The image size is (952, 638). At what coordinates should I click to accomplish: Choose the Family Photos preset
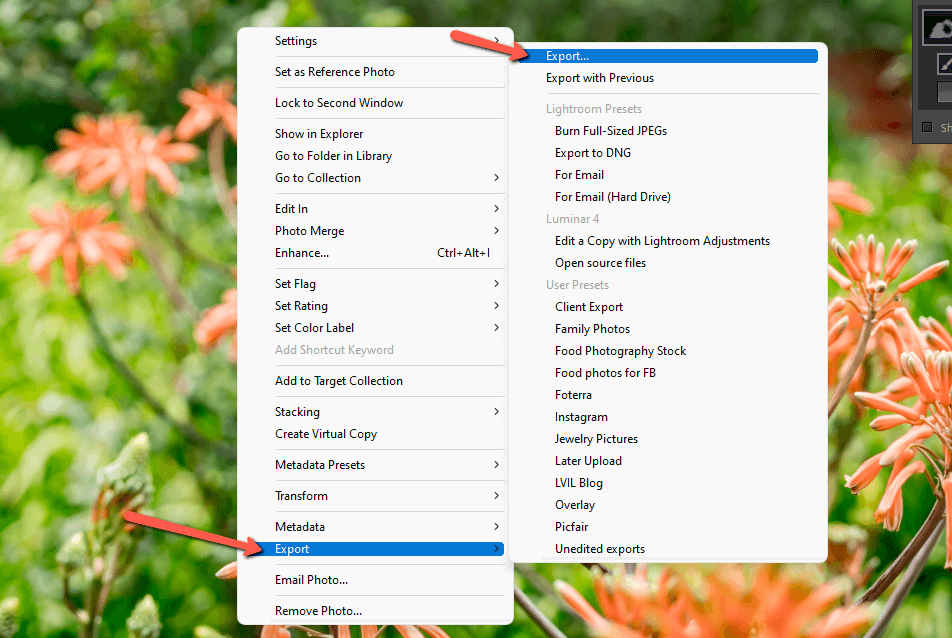pyautogui.click(x=668, y=329)
